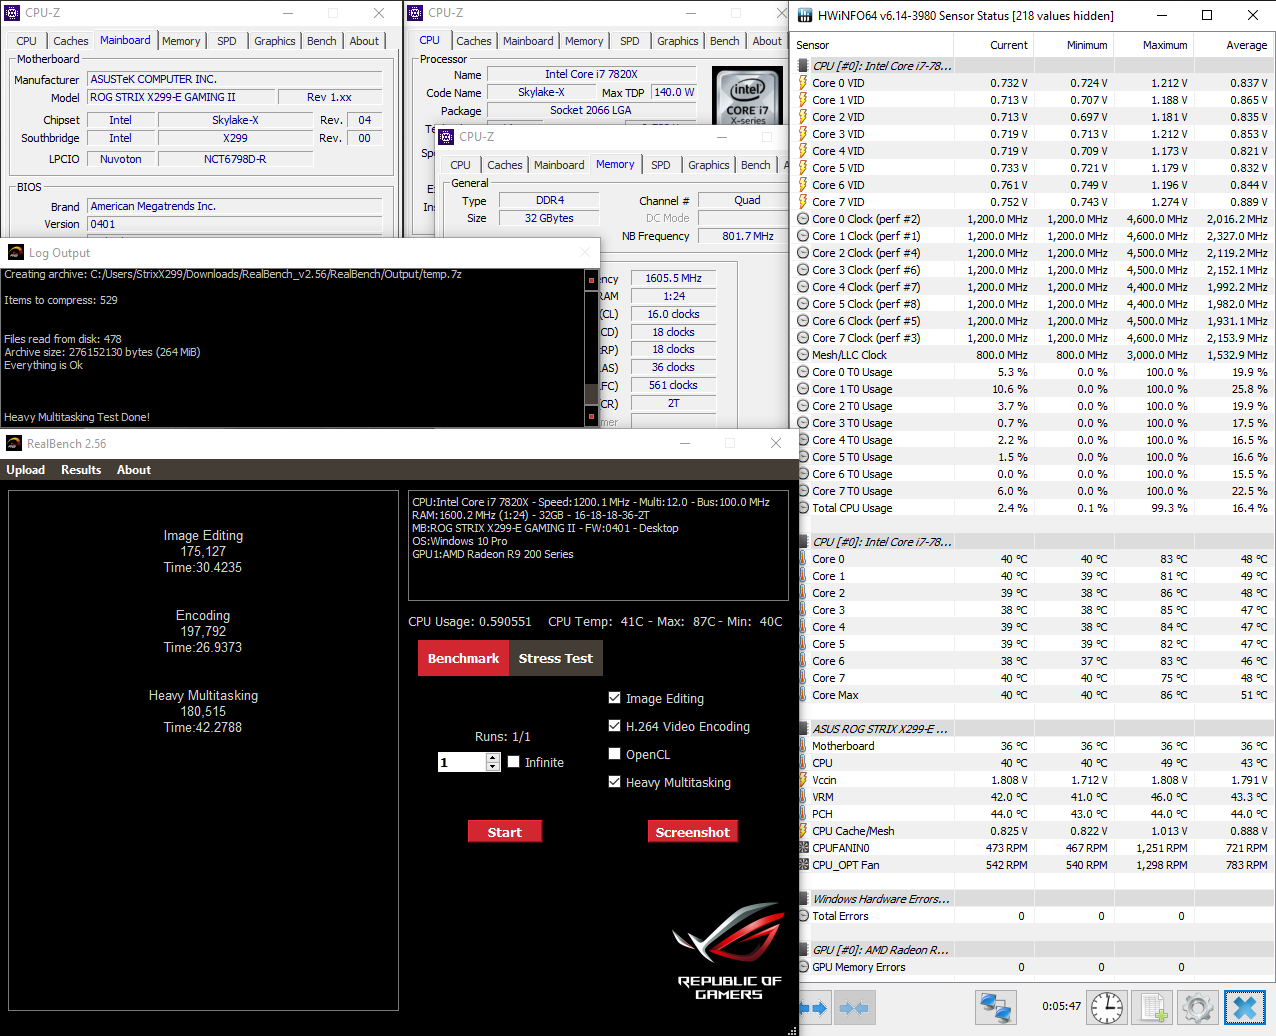
Task: Click the Log Output scrollbar down arrow
Action: 591,415
